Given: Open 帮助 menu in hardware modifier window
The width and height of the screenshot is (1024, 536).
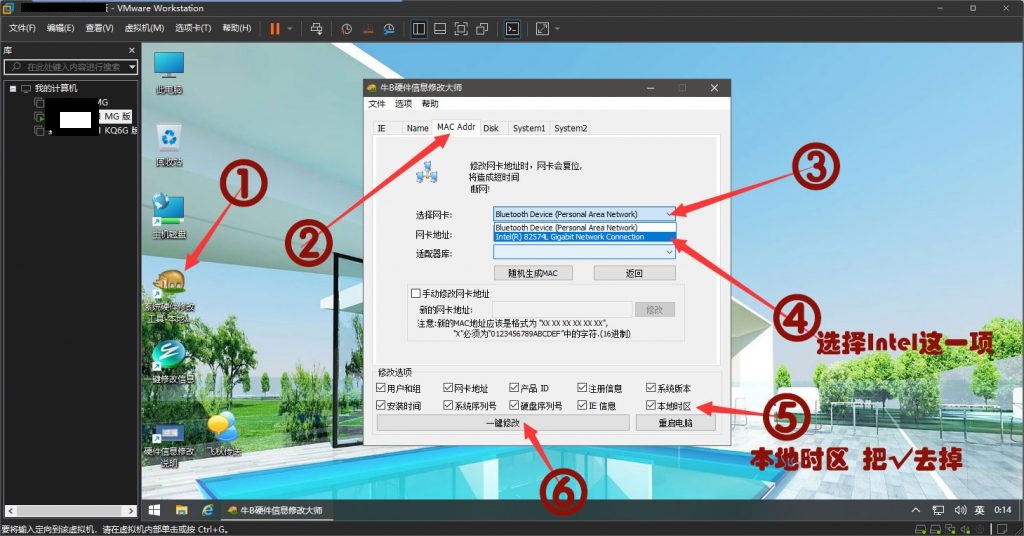Looking at the screenshot, I should pyautogui.click(x=430, y=104).
